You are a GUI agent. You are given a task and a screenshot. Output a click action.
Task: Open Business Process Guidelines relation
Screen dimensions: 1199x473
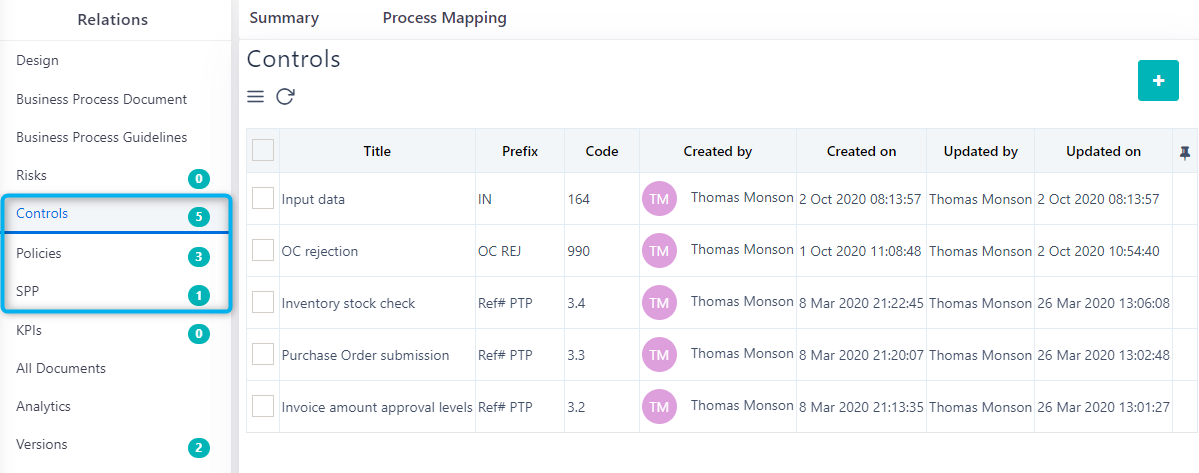(x=101, y=137)
